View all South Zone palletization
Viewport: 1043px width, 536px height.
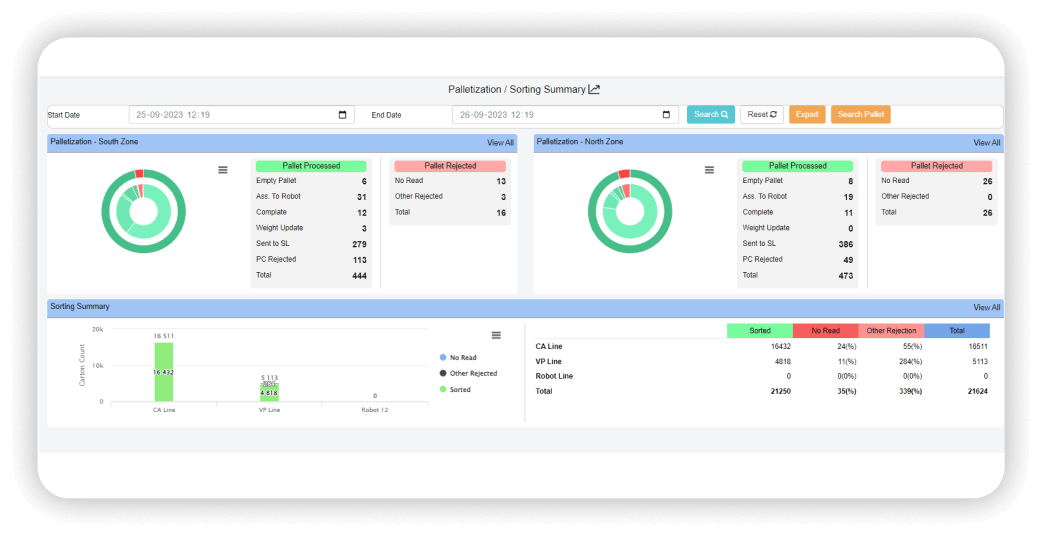500,143
